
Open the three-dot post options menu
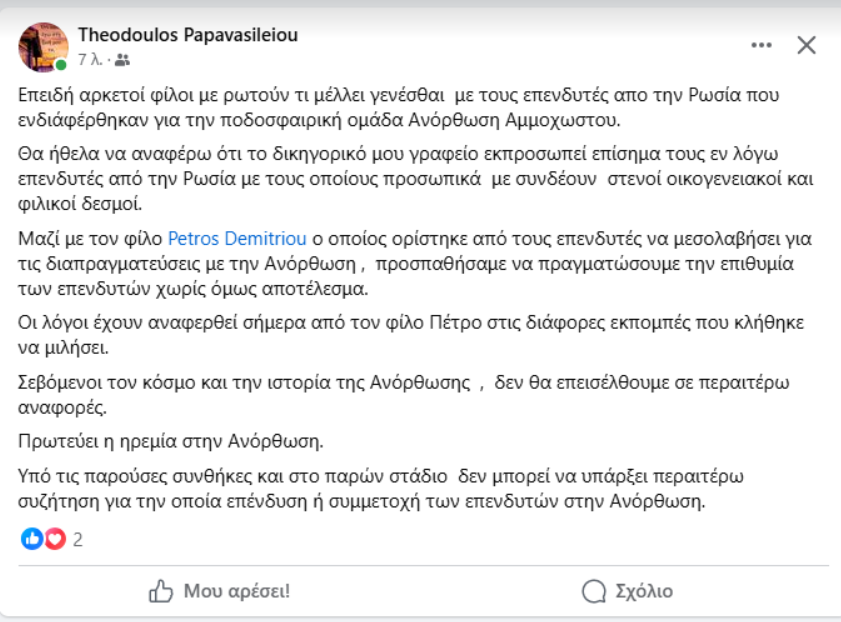pos(761,45)
